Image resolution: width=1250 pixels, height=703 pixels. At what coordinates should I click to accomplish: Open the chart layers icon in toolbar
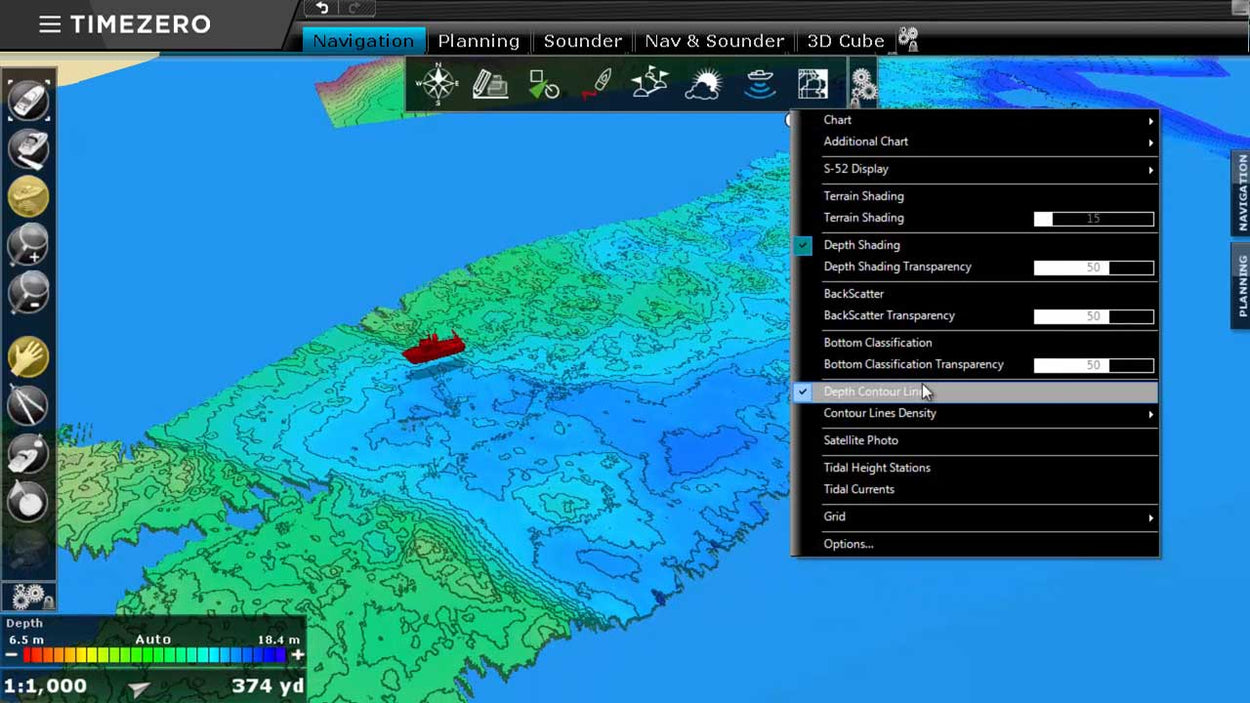pos(813,84)
